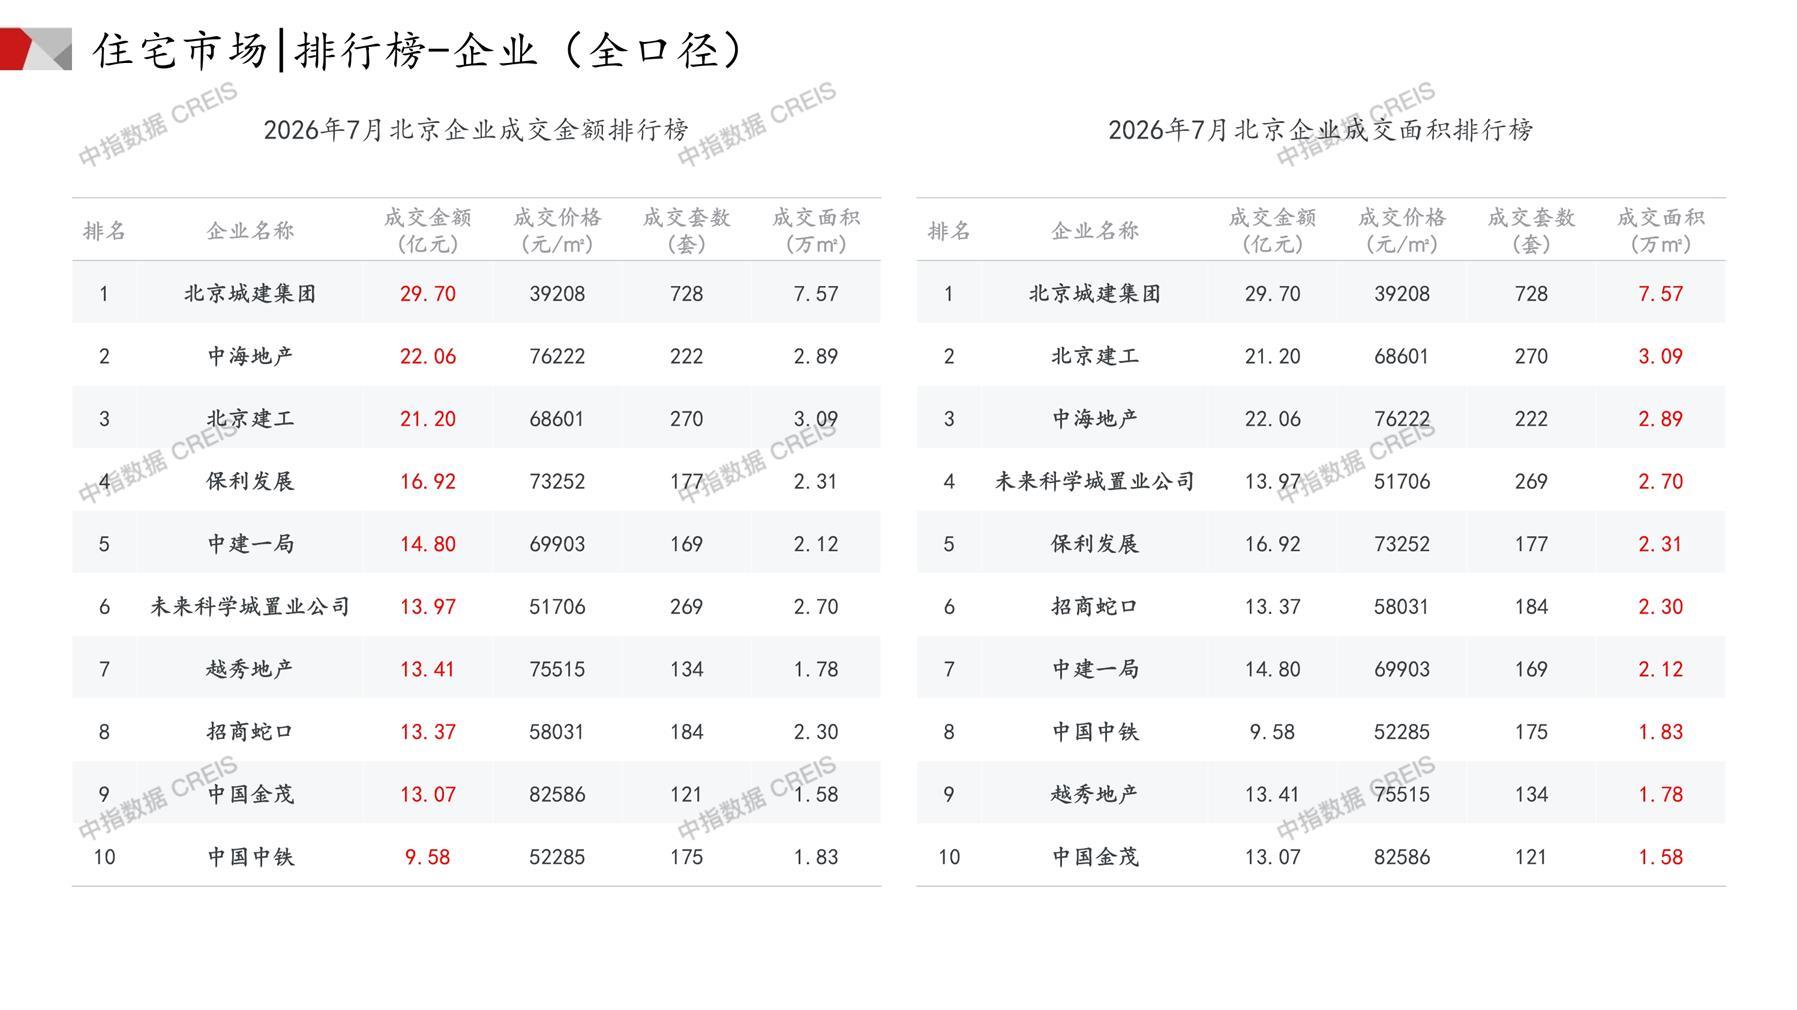This screenshot has height=1010, width=1797.
Task: Click red 13.37 in the 成交金额排行榜 table
Action: click(x=428, y=731)
